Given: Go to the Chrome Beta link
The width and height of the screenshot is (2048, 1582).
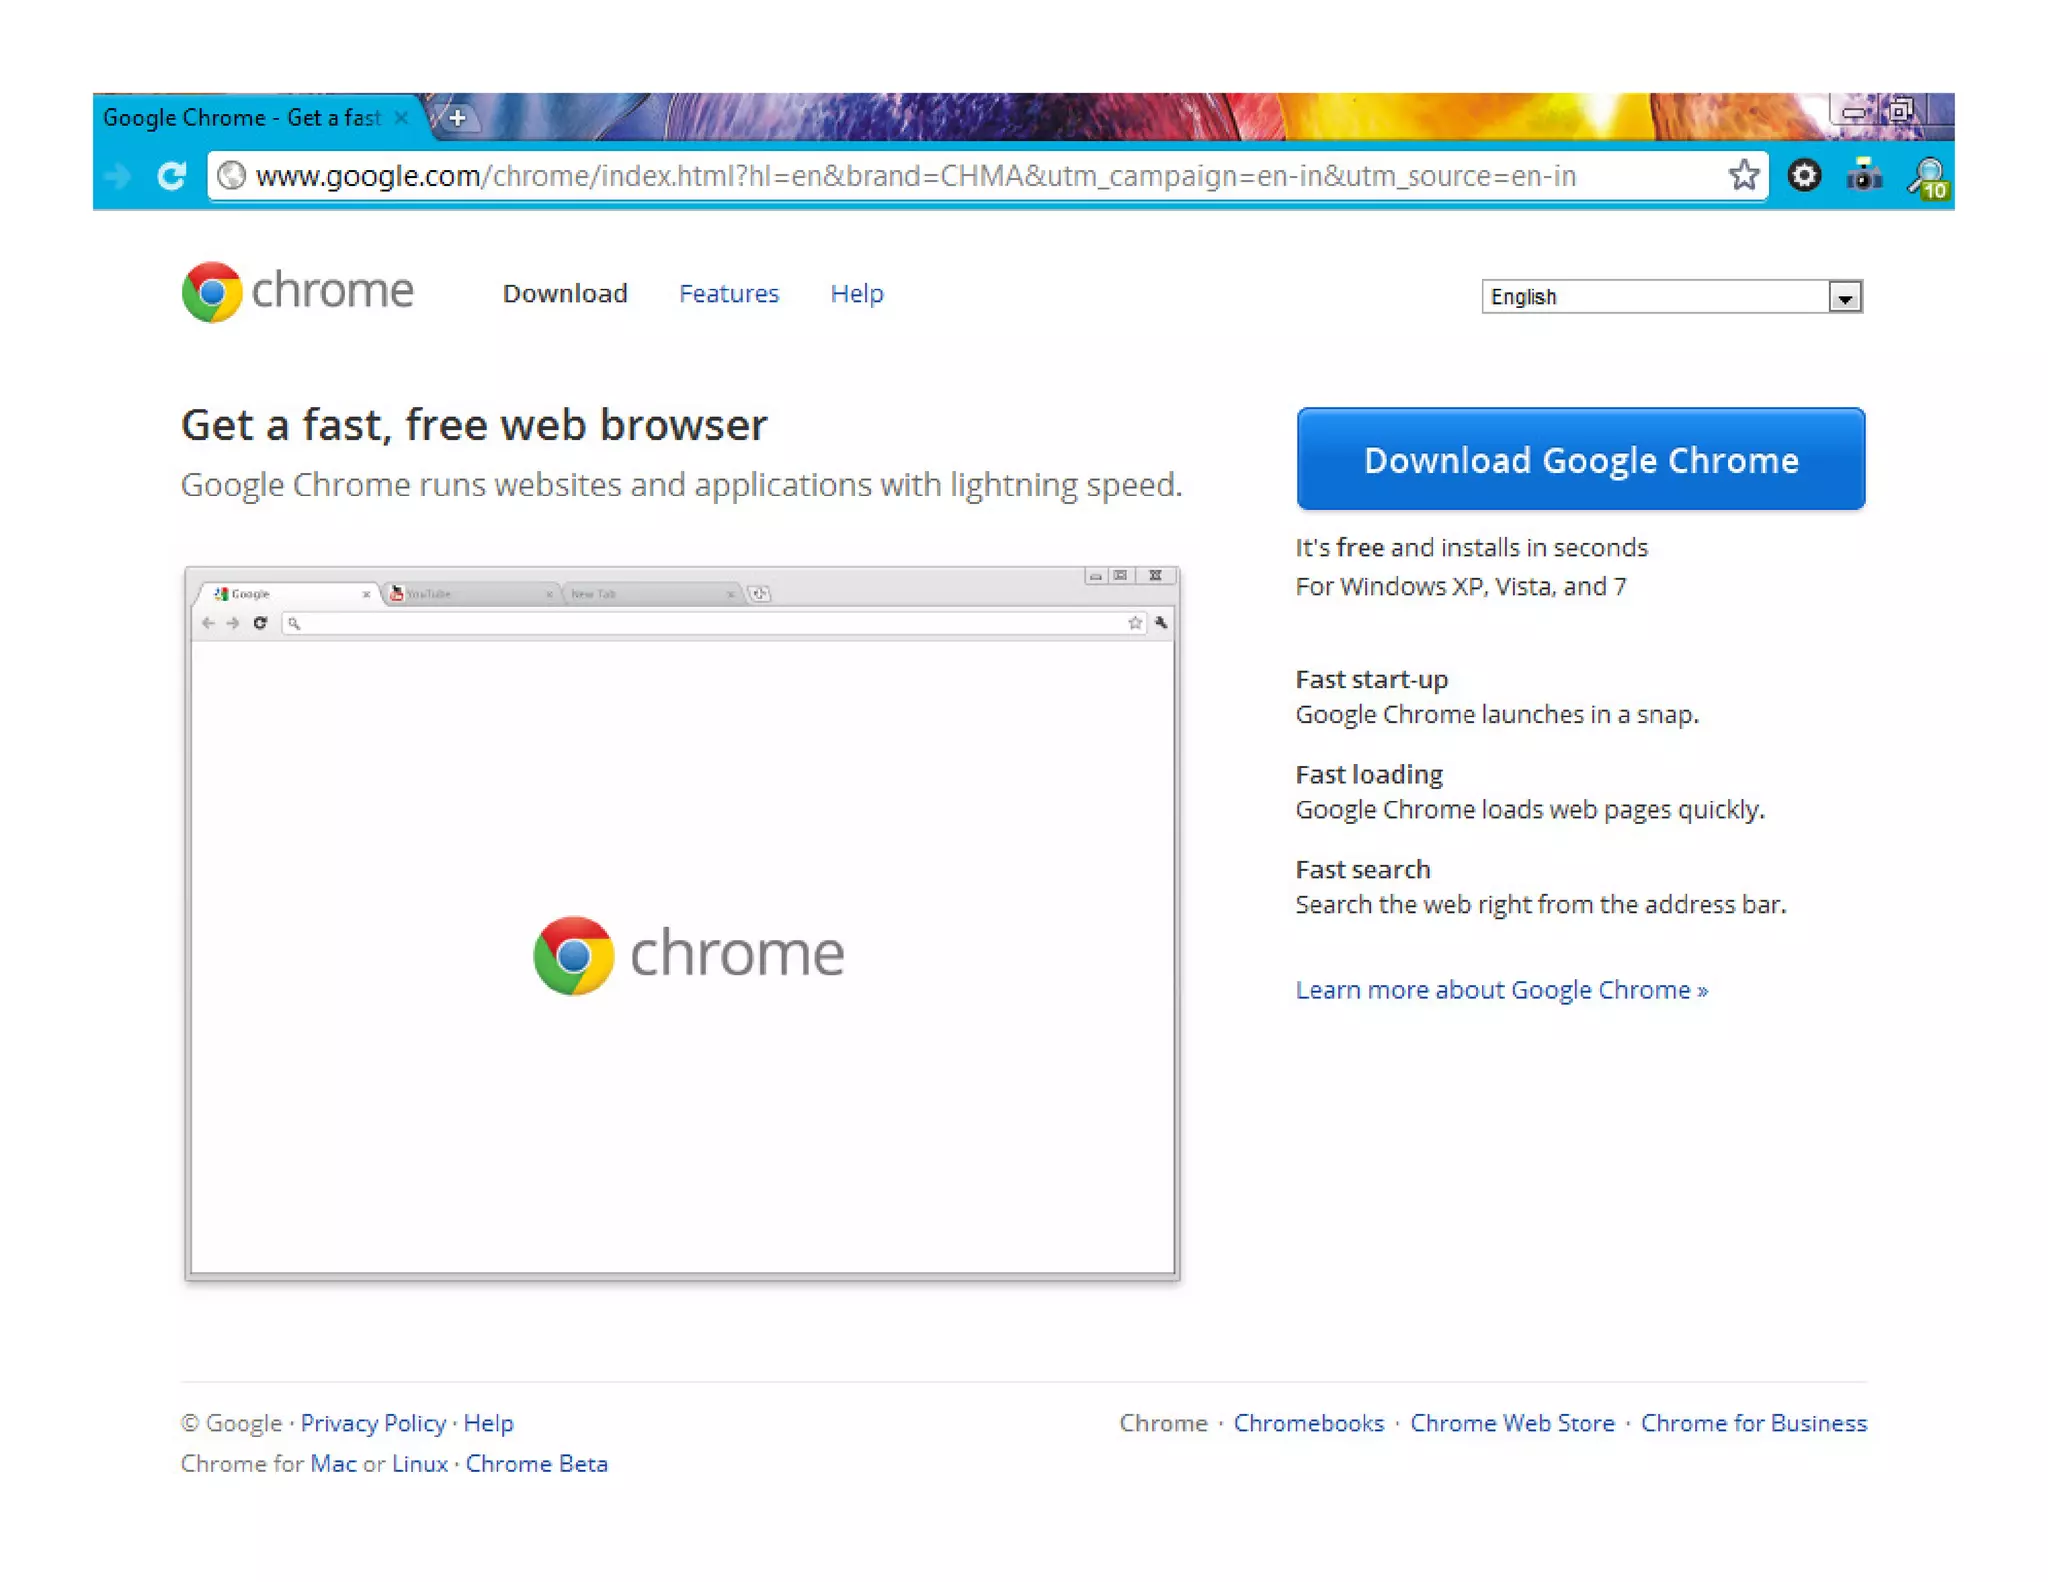Looking at the screenshot, I should 537,1464.
